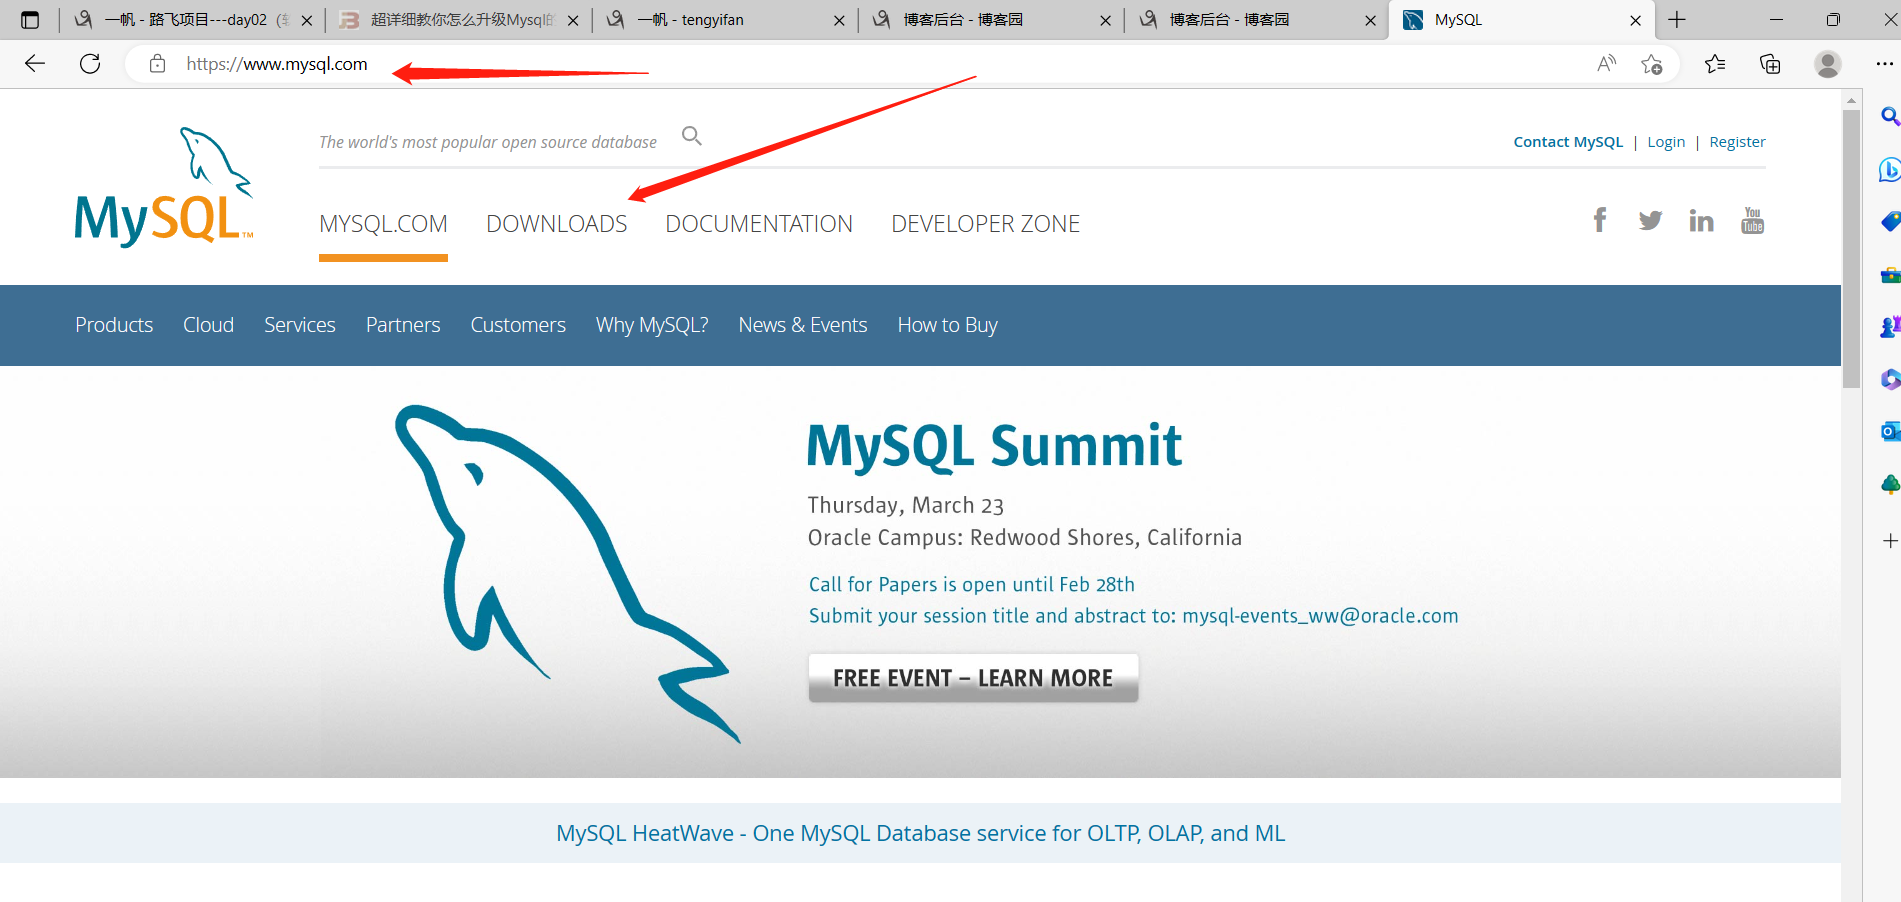
Task: Click the MySQL dolphin logo
Action: click(164, 187)
